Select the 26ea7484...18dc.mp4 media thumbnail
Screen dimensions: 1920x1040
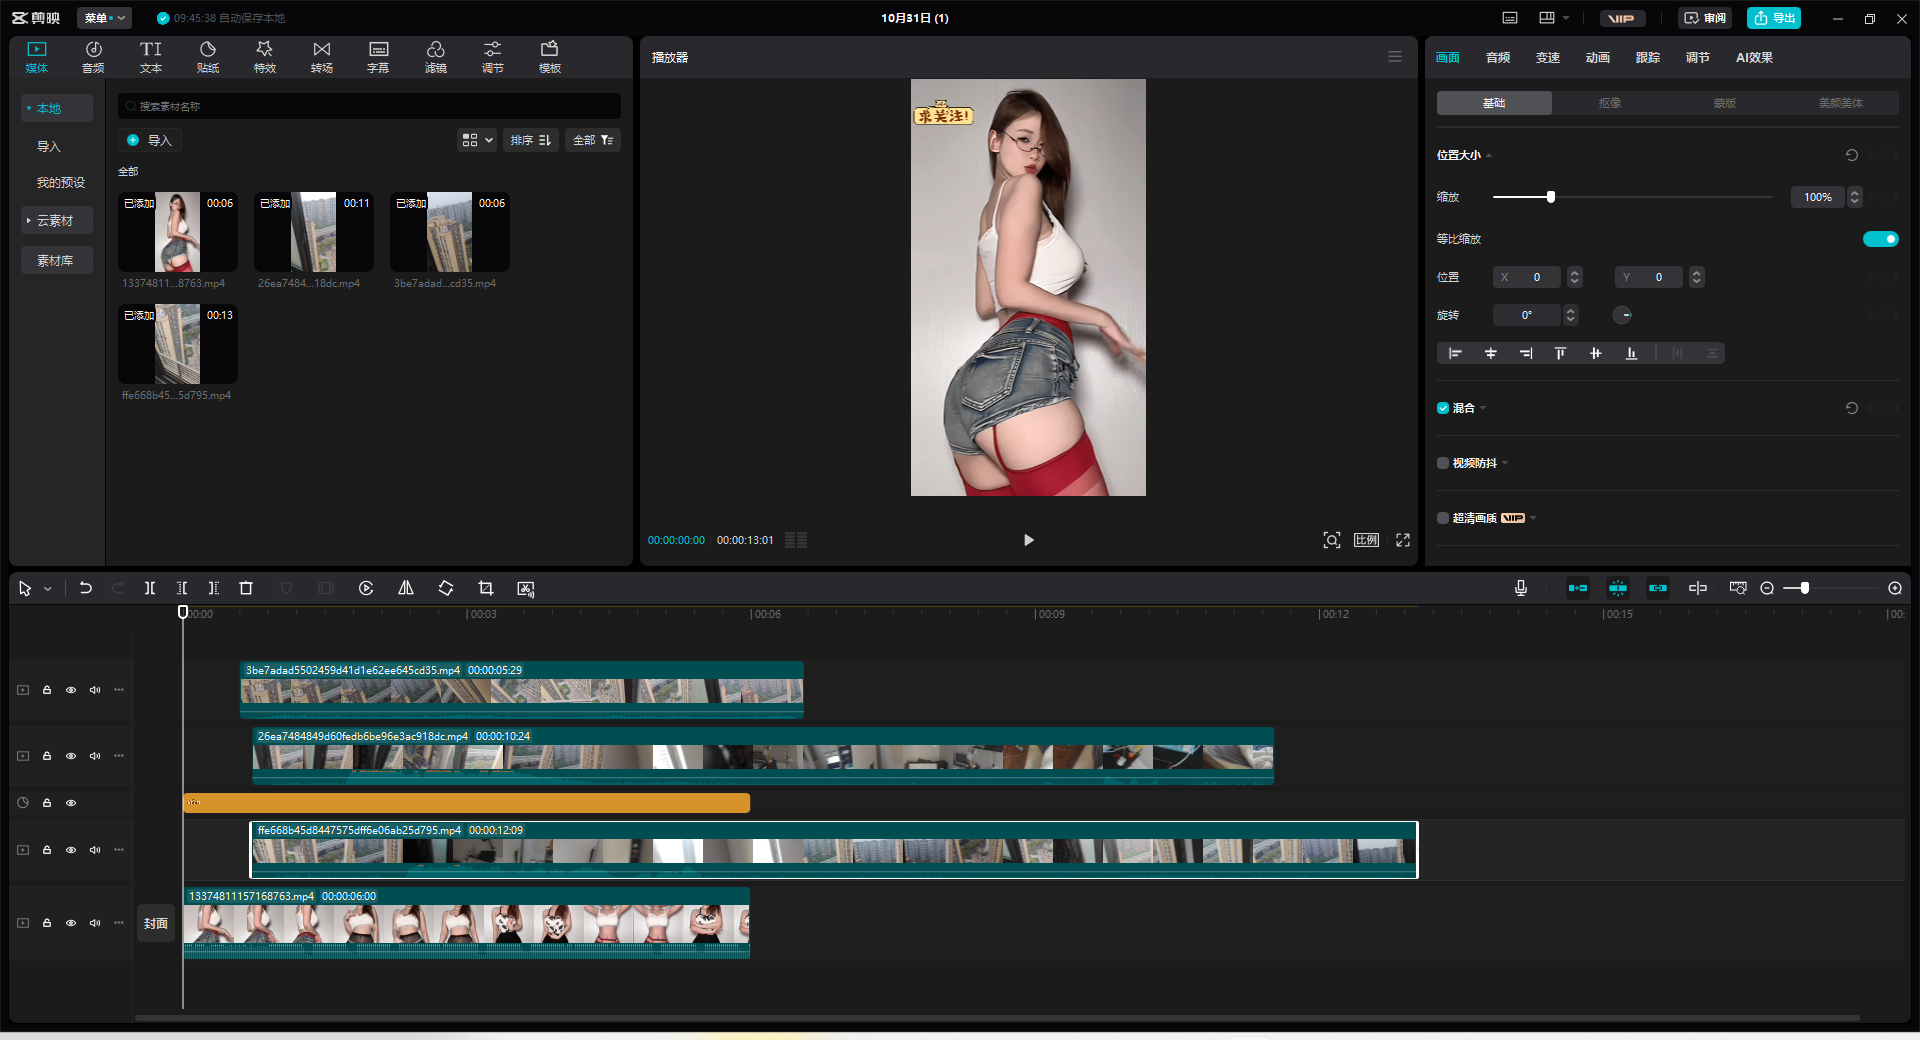coord(313,232)
